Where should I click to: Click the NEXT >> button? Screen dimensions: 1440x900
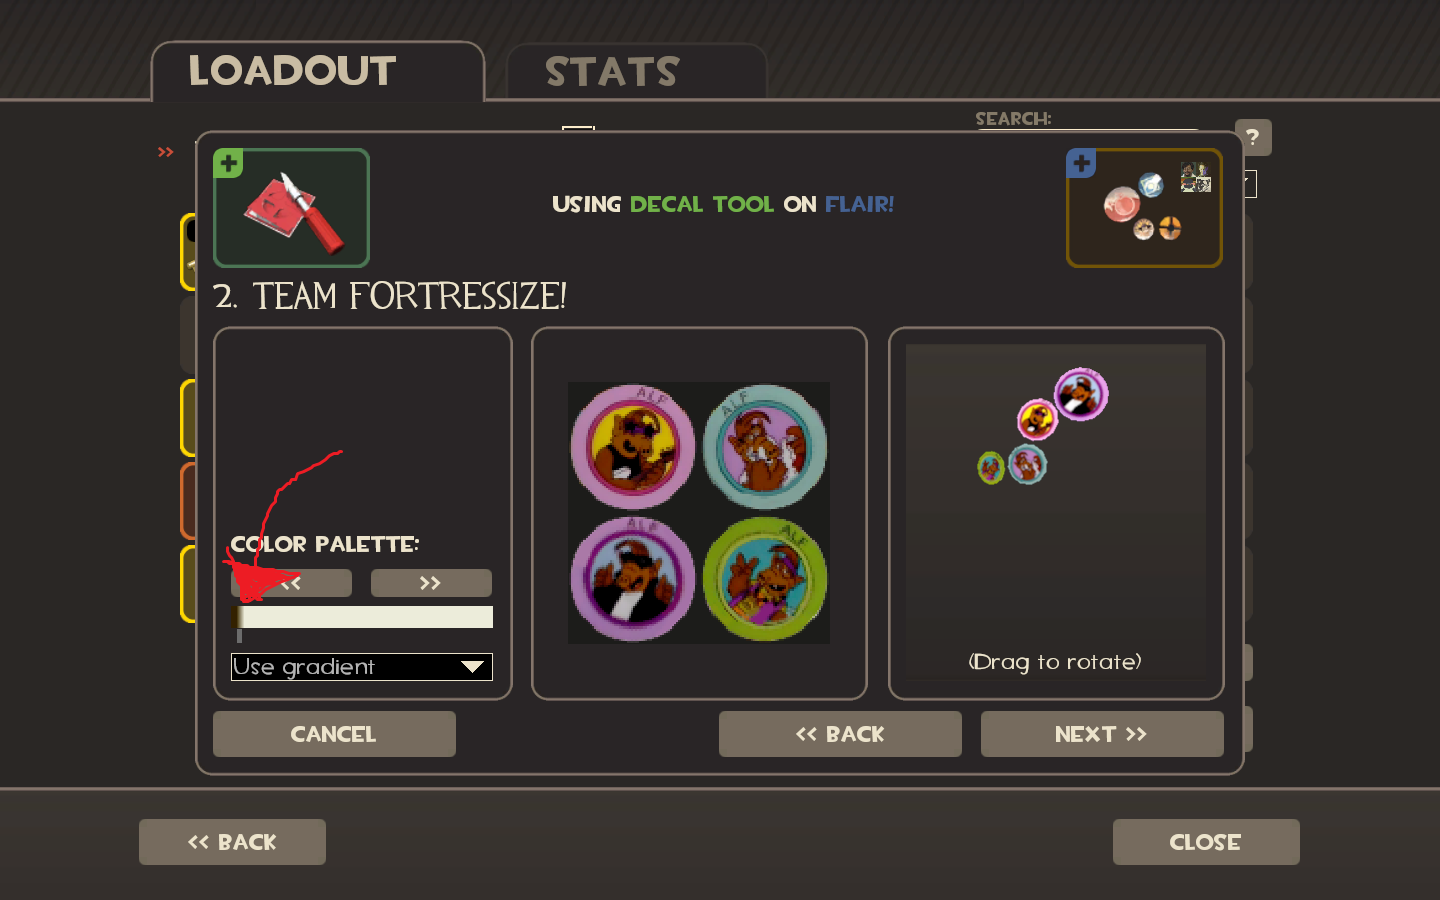(1102, 734)
